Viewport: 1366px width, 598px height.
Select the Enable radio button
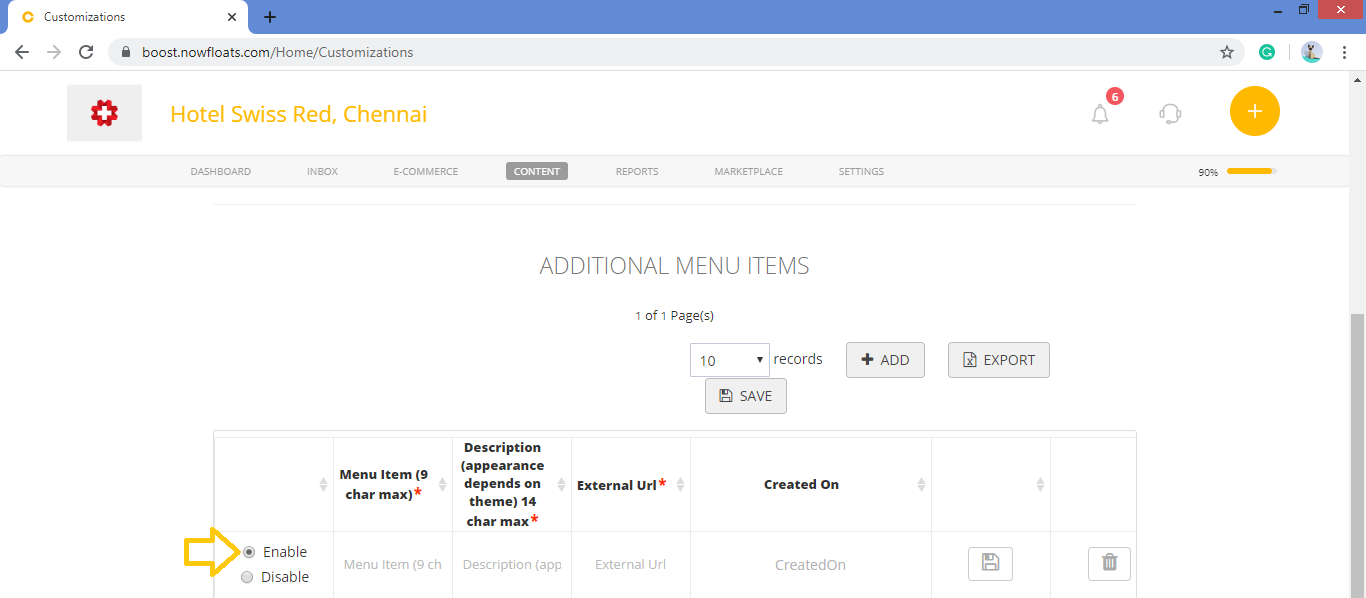[x=248, y=552]
